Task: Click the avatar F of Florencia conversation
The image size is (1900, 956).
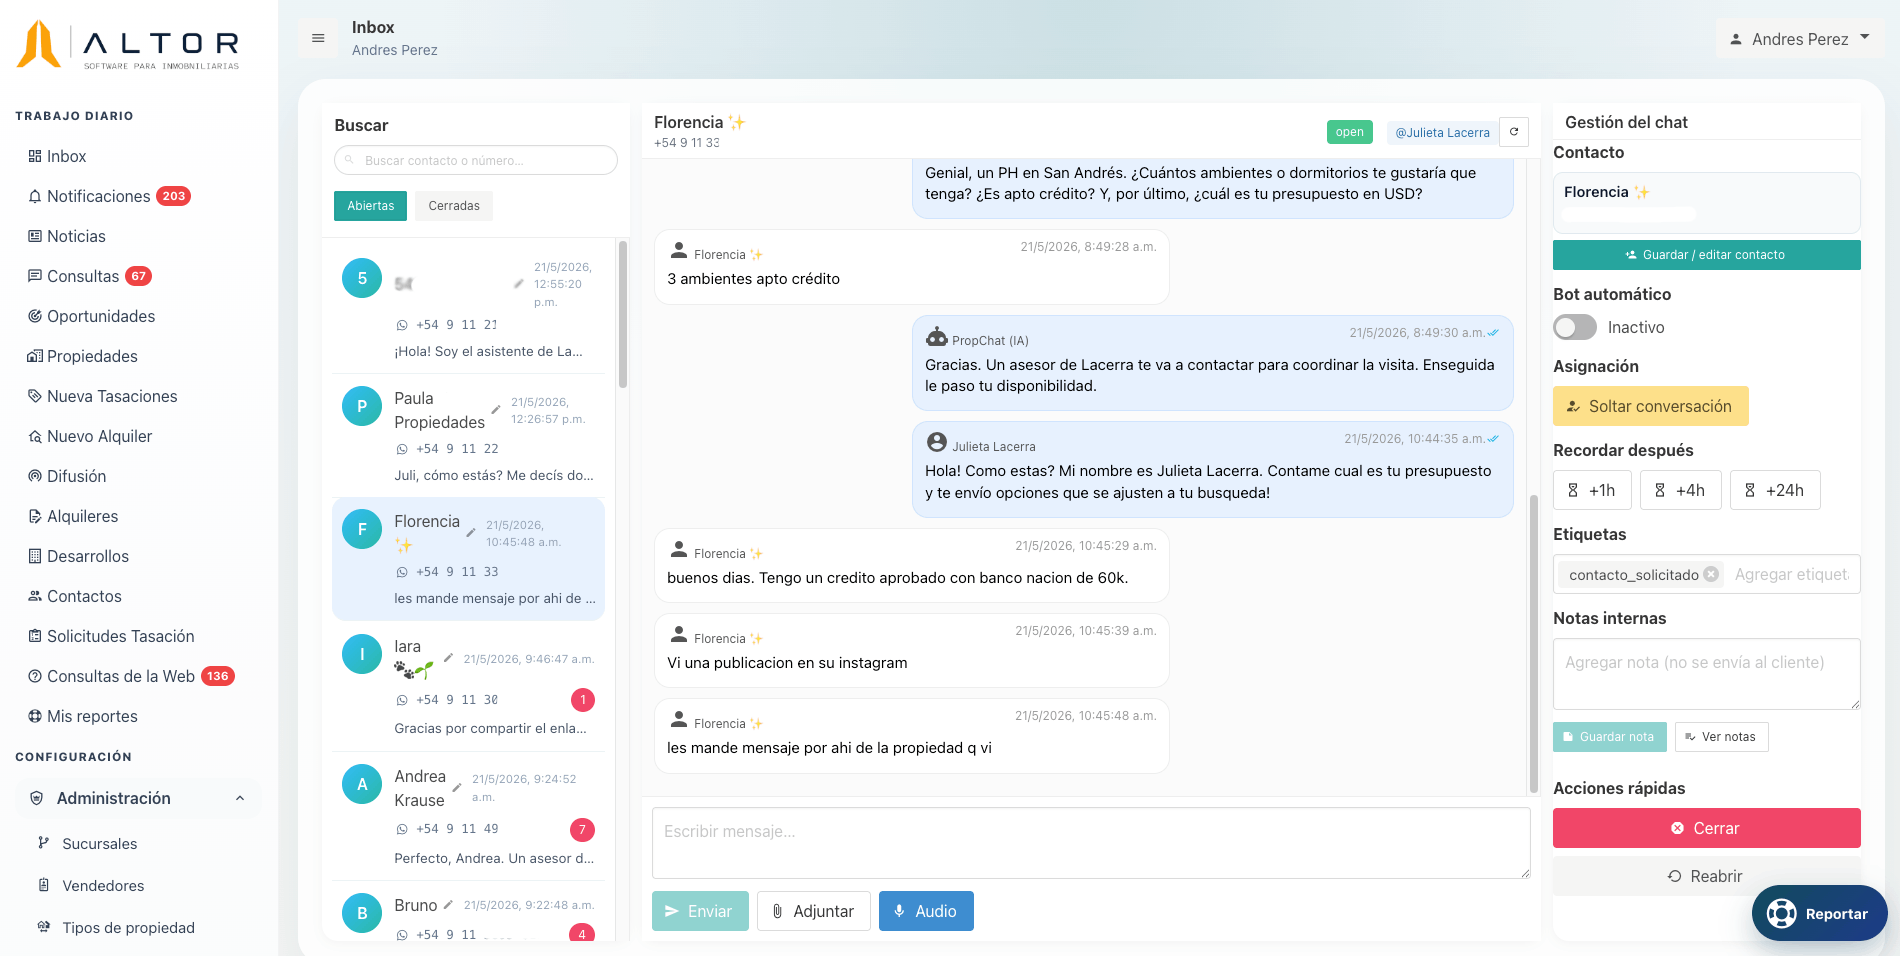Action: tap(362, 529)
